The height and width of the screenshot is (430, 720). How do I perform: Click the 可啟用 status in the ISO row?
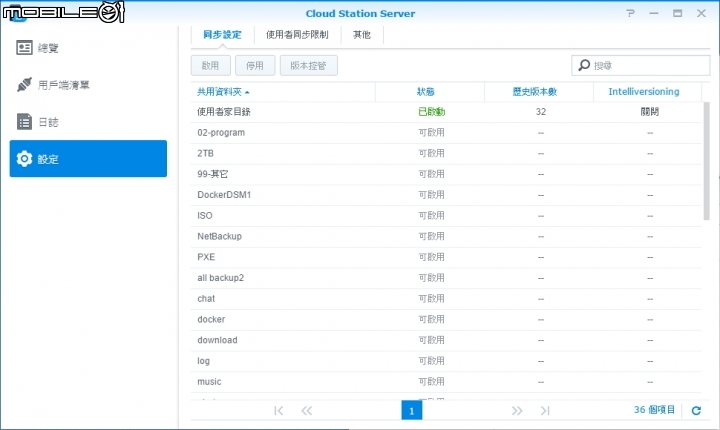(x=431, y=215)
